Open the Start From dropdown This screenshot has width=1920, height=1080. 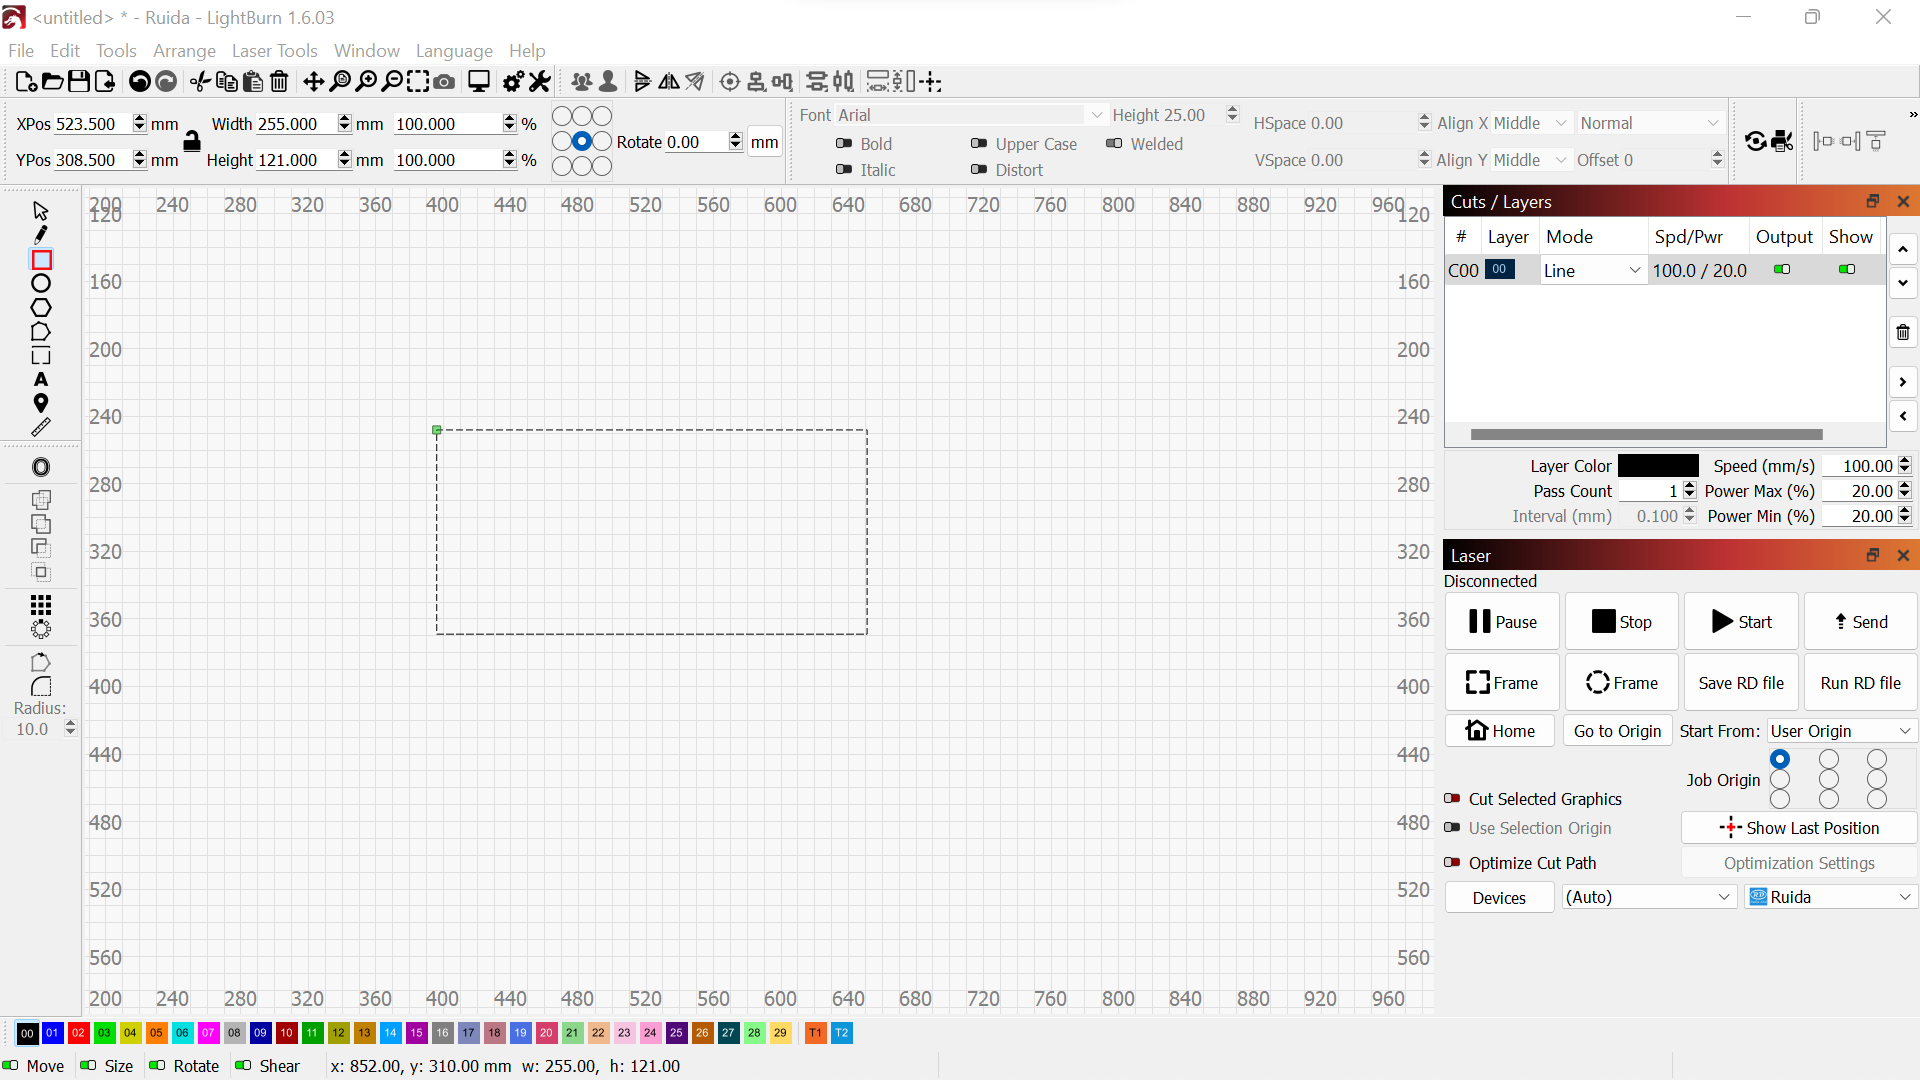click(x=1841, y=731)
